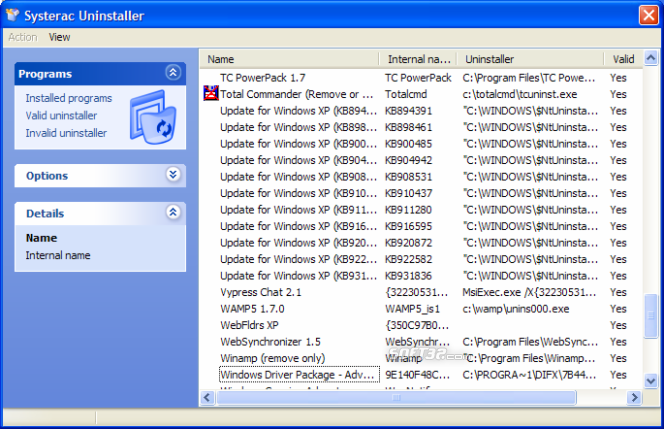Click Internal name label in Details
Viewport: 664px width, 429px height.
pos(58,255)
